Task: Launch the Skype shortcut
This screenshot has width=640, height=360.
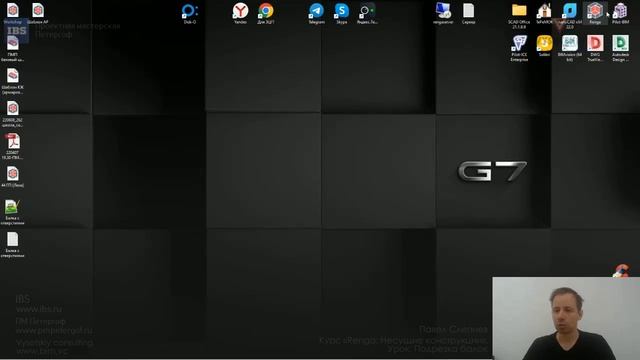Action: 342,11
